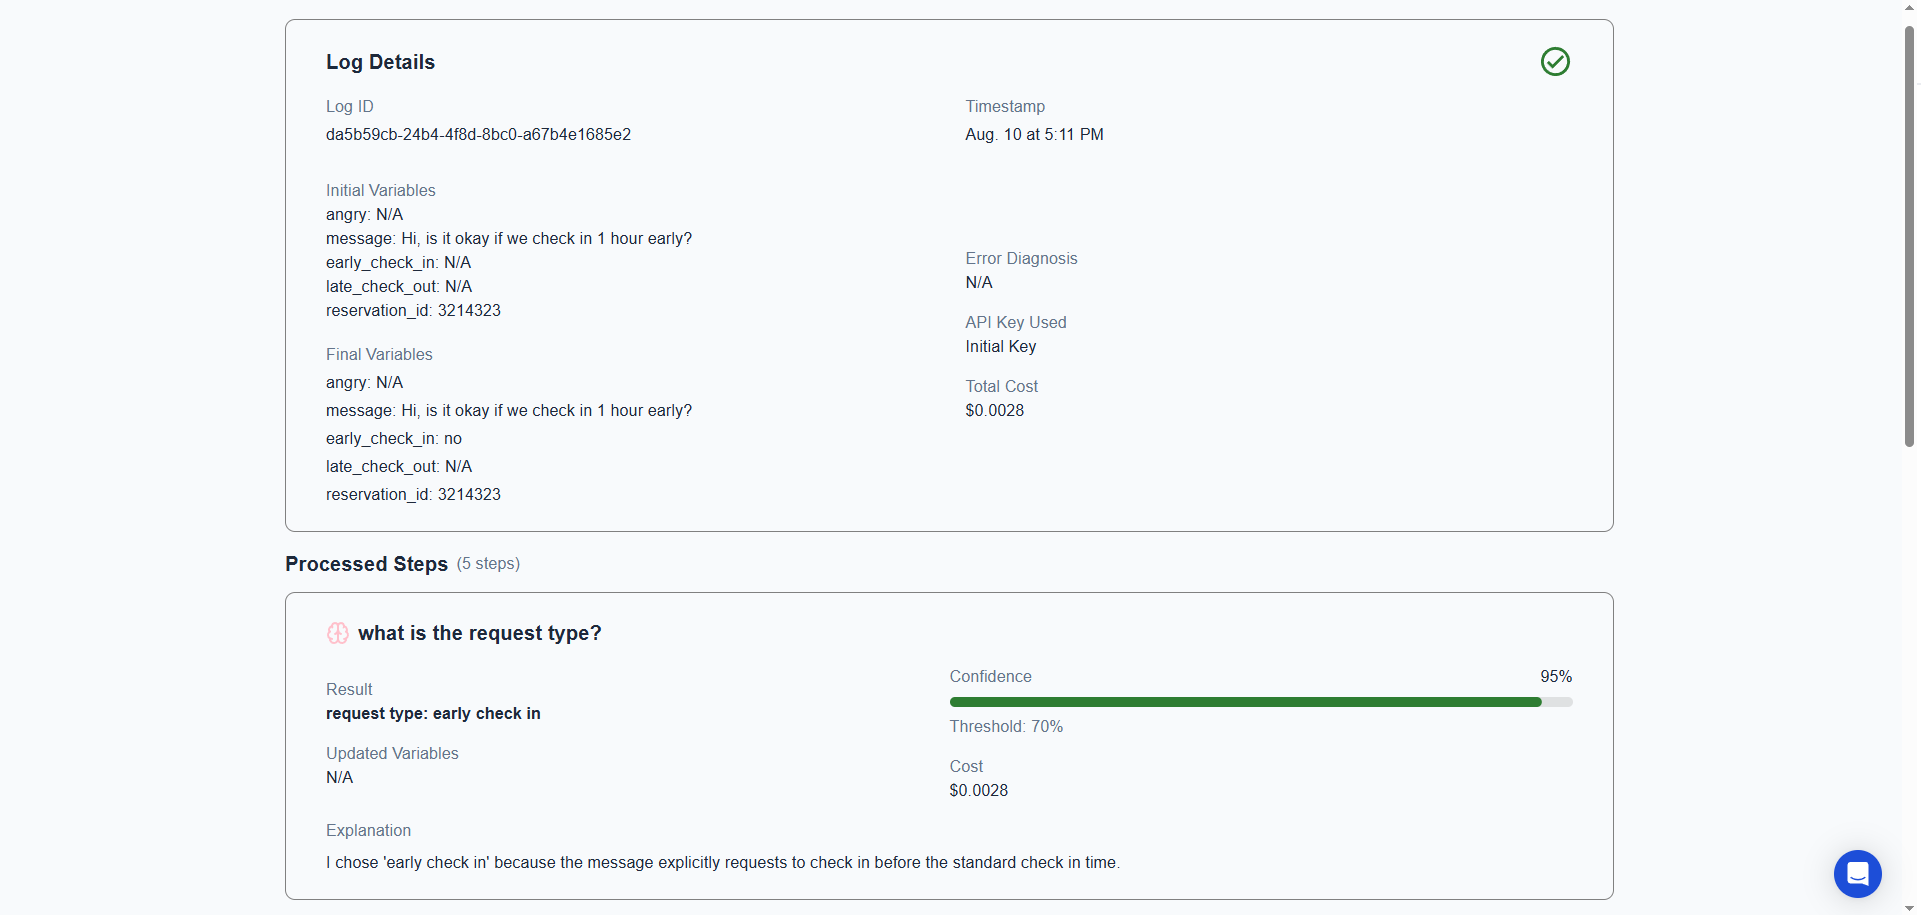Click the '(5 steps)' count label

tap(488, 564)
